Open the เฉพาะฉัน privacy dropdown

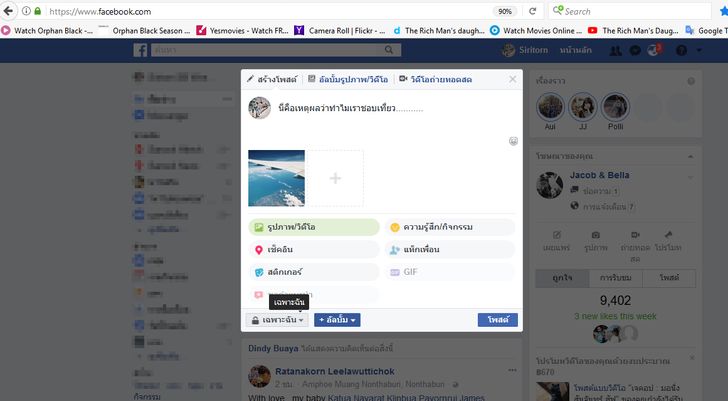(277, 320)
